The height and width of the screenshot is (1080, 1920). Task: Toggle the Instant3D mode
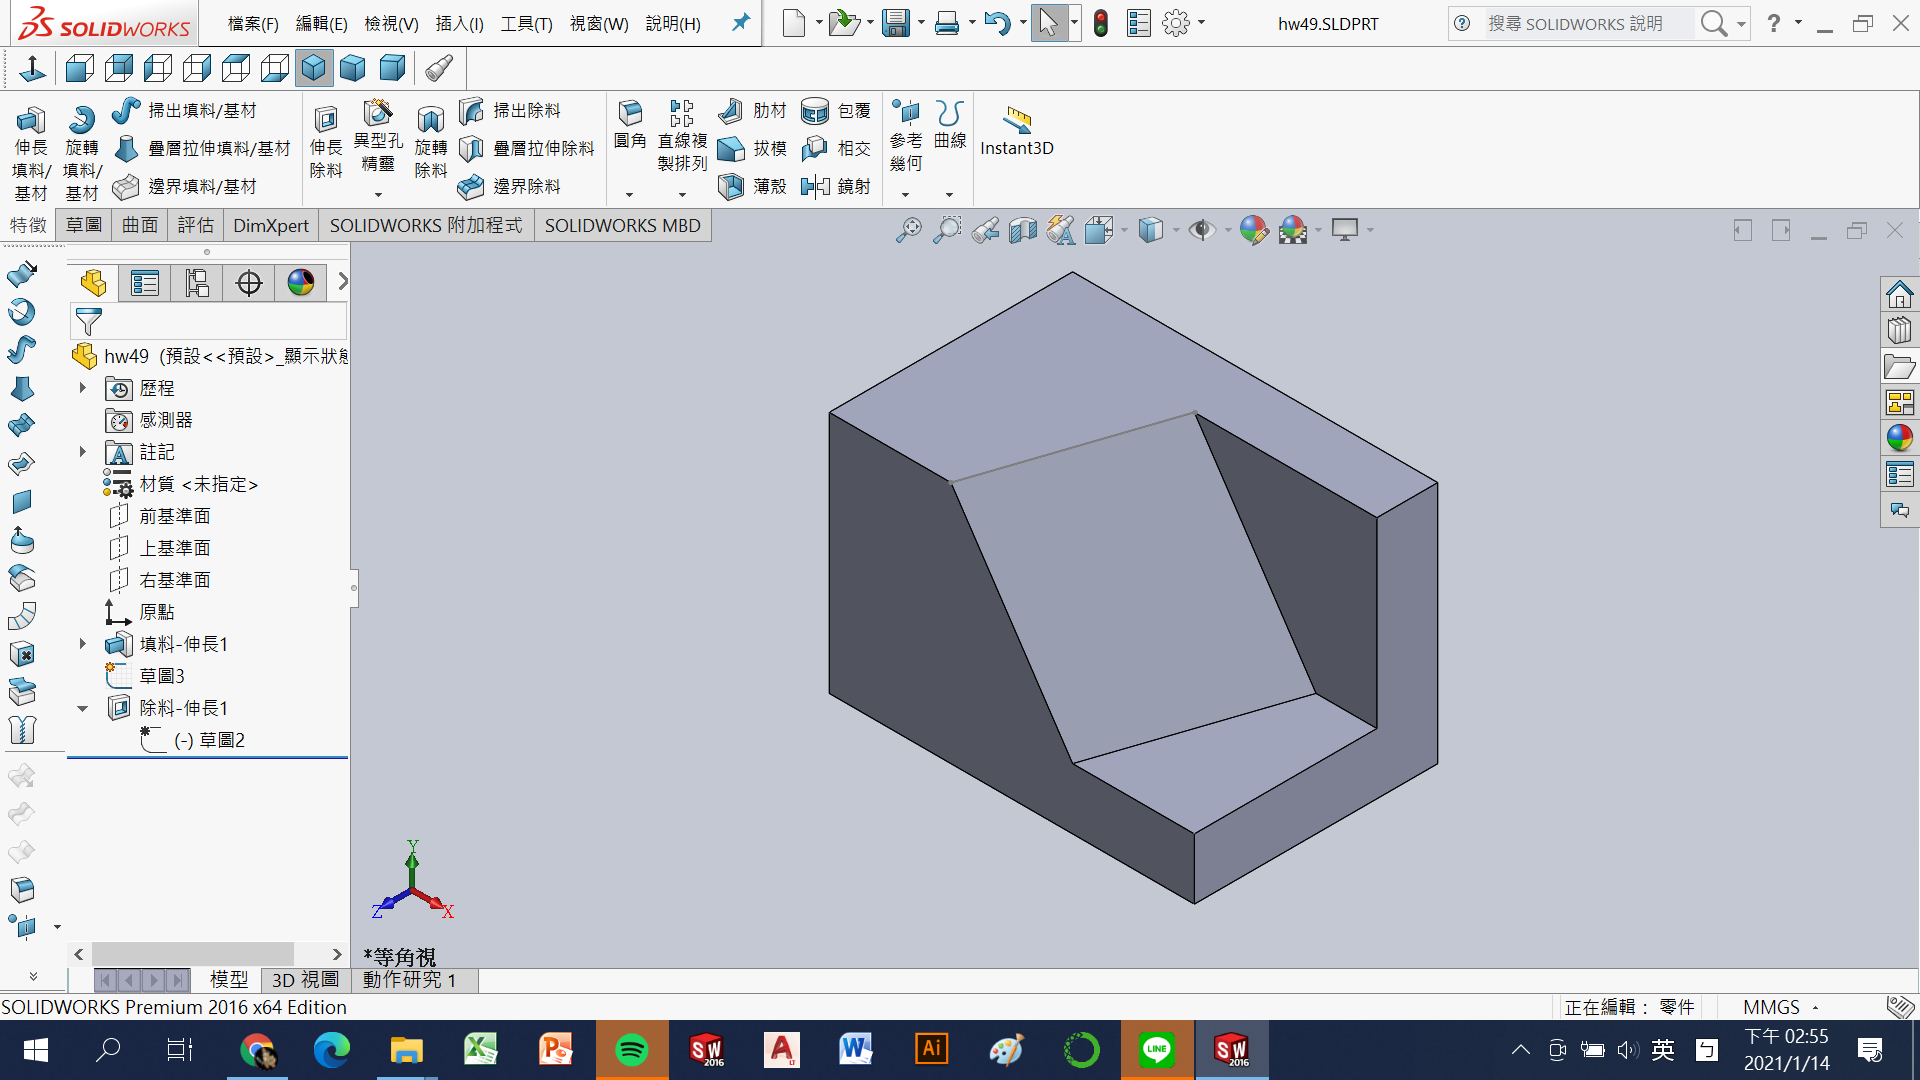click(1016, 130)
